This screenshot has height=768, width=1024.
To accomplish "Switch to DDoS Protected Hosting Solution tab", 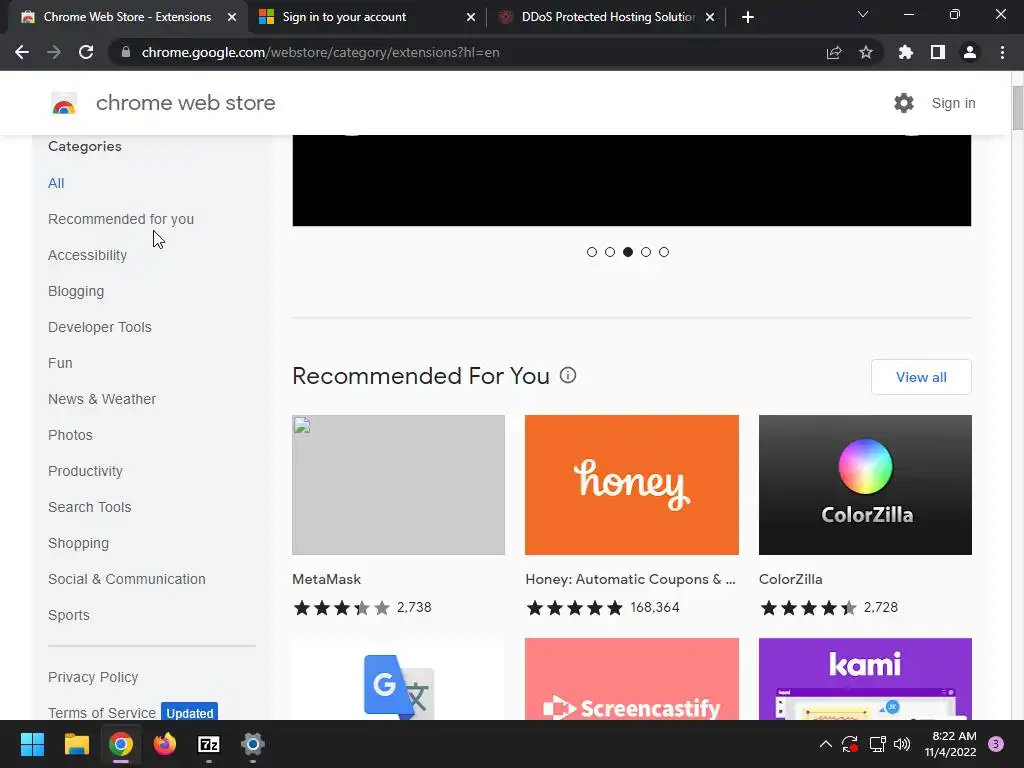I will (606, 17).
